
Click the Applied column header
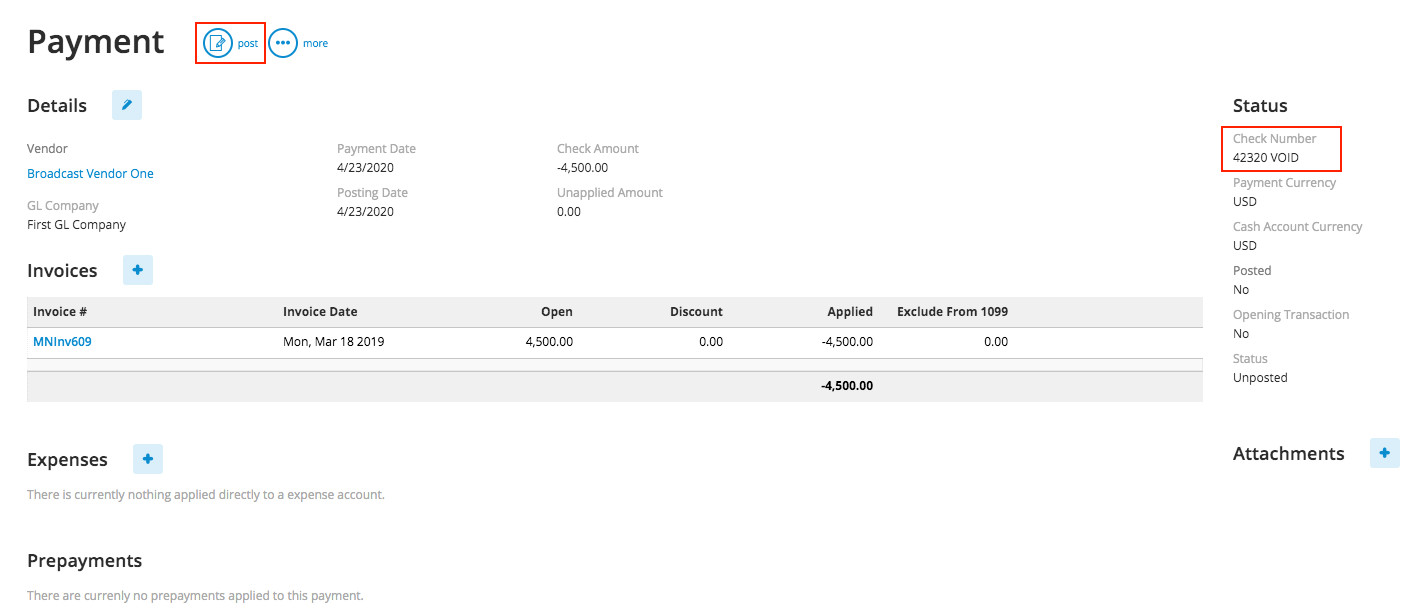pyautogui.click(x=850, y=311)
